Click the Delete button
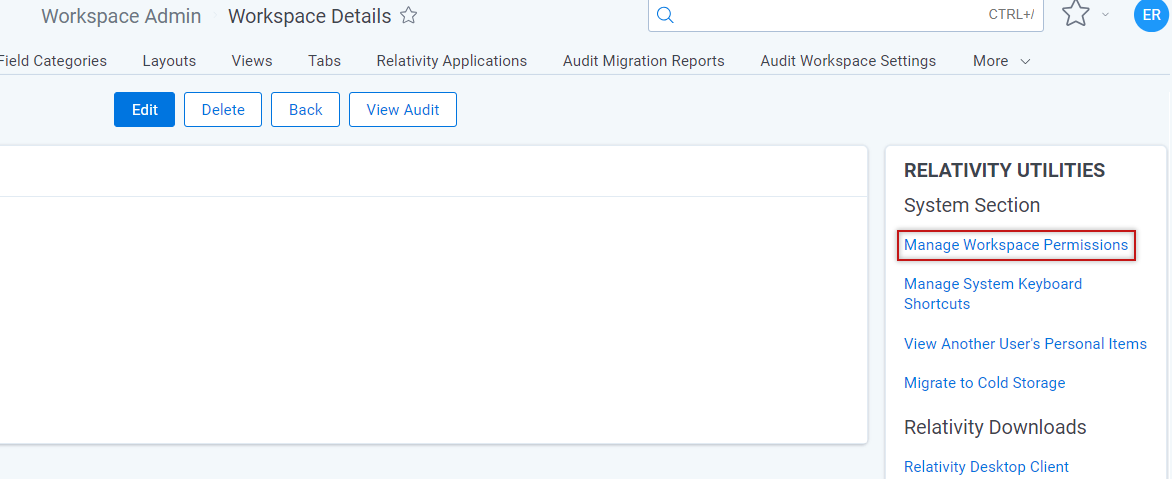Image resolution: width=1172 pixels, height=479 pixels. point(223,110)
